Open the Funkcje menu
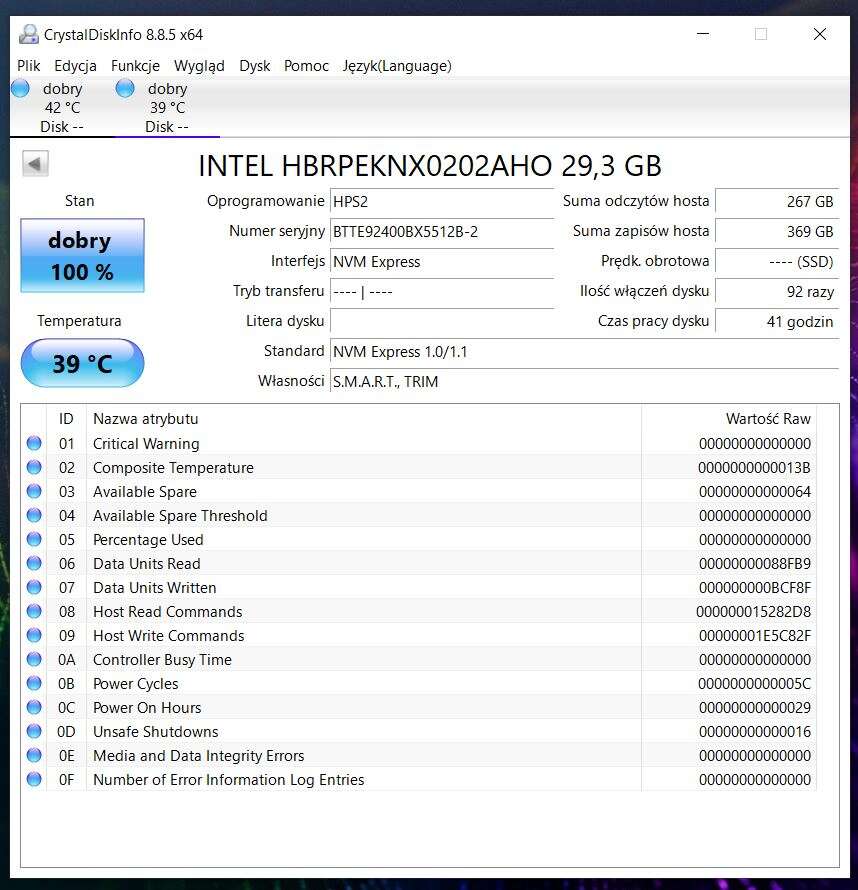 coord(135,66)
